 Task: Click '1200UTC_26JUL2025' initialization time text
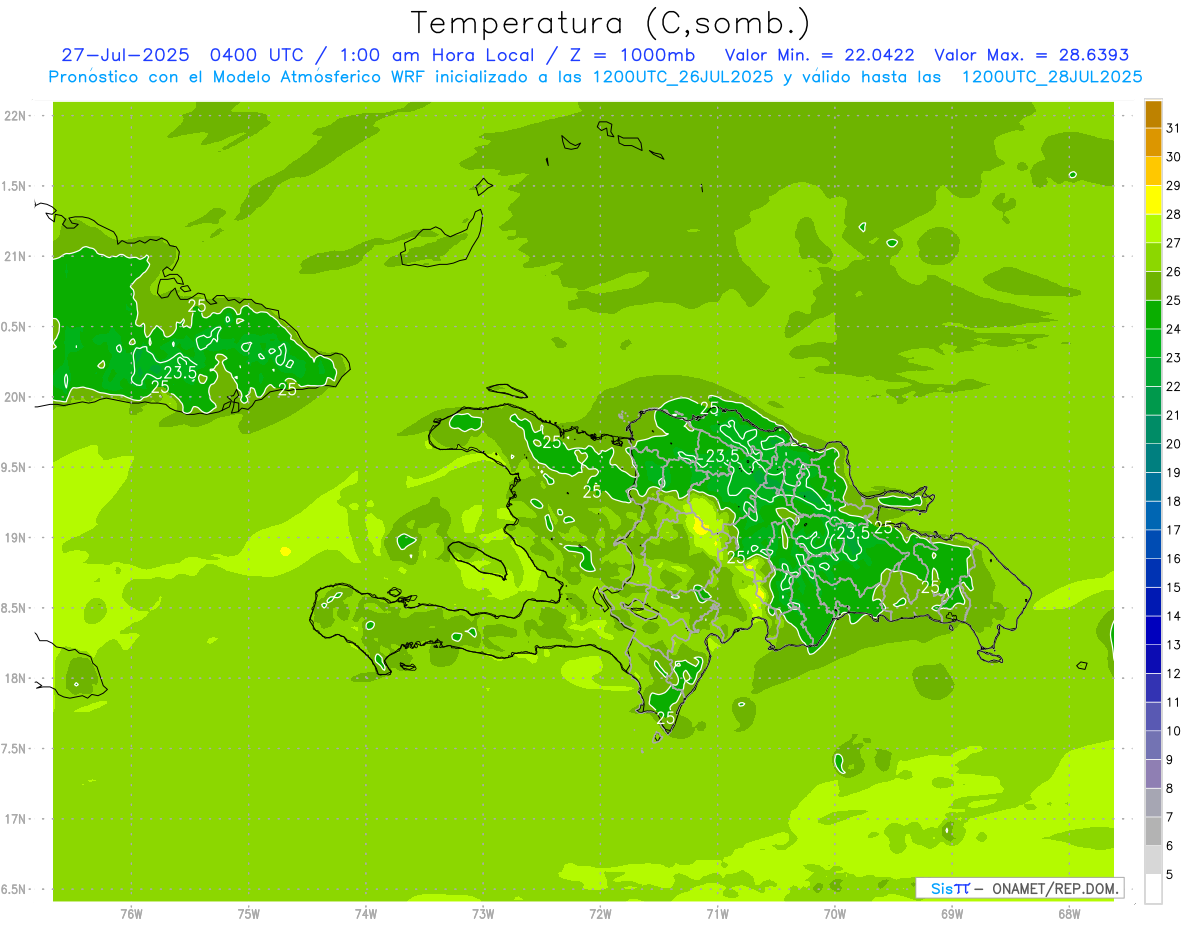click(x=683, y=77)
